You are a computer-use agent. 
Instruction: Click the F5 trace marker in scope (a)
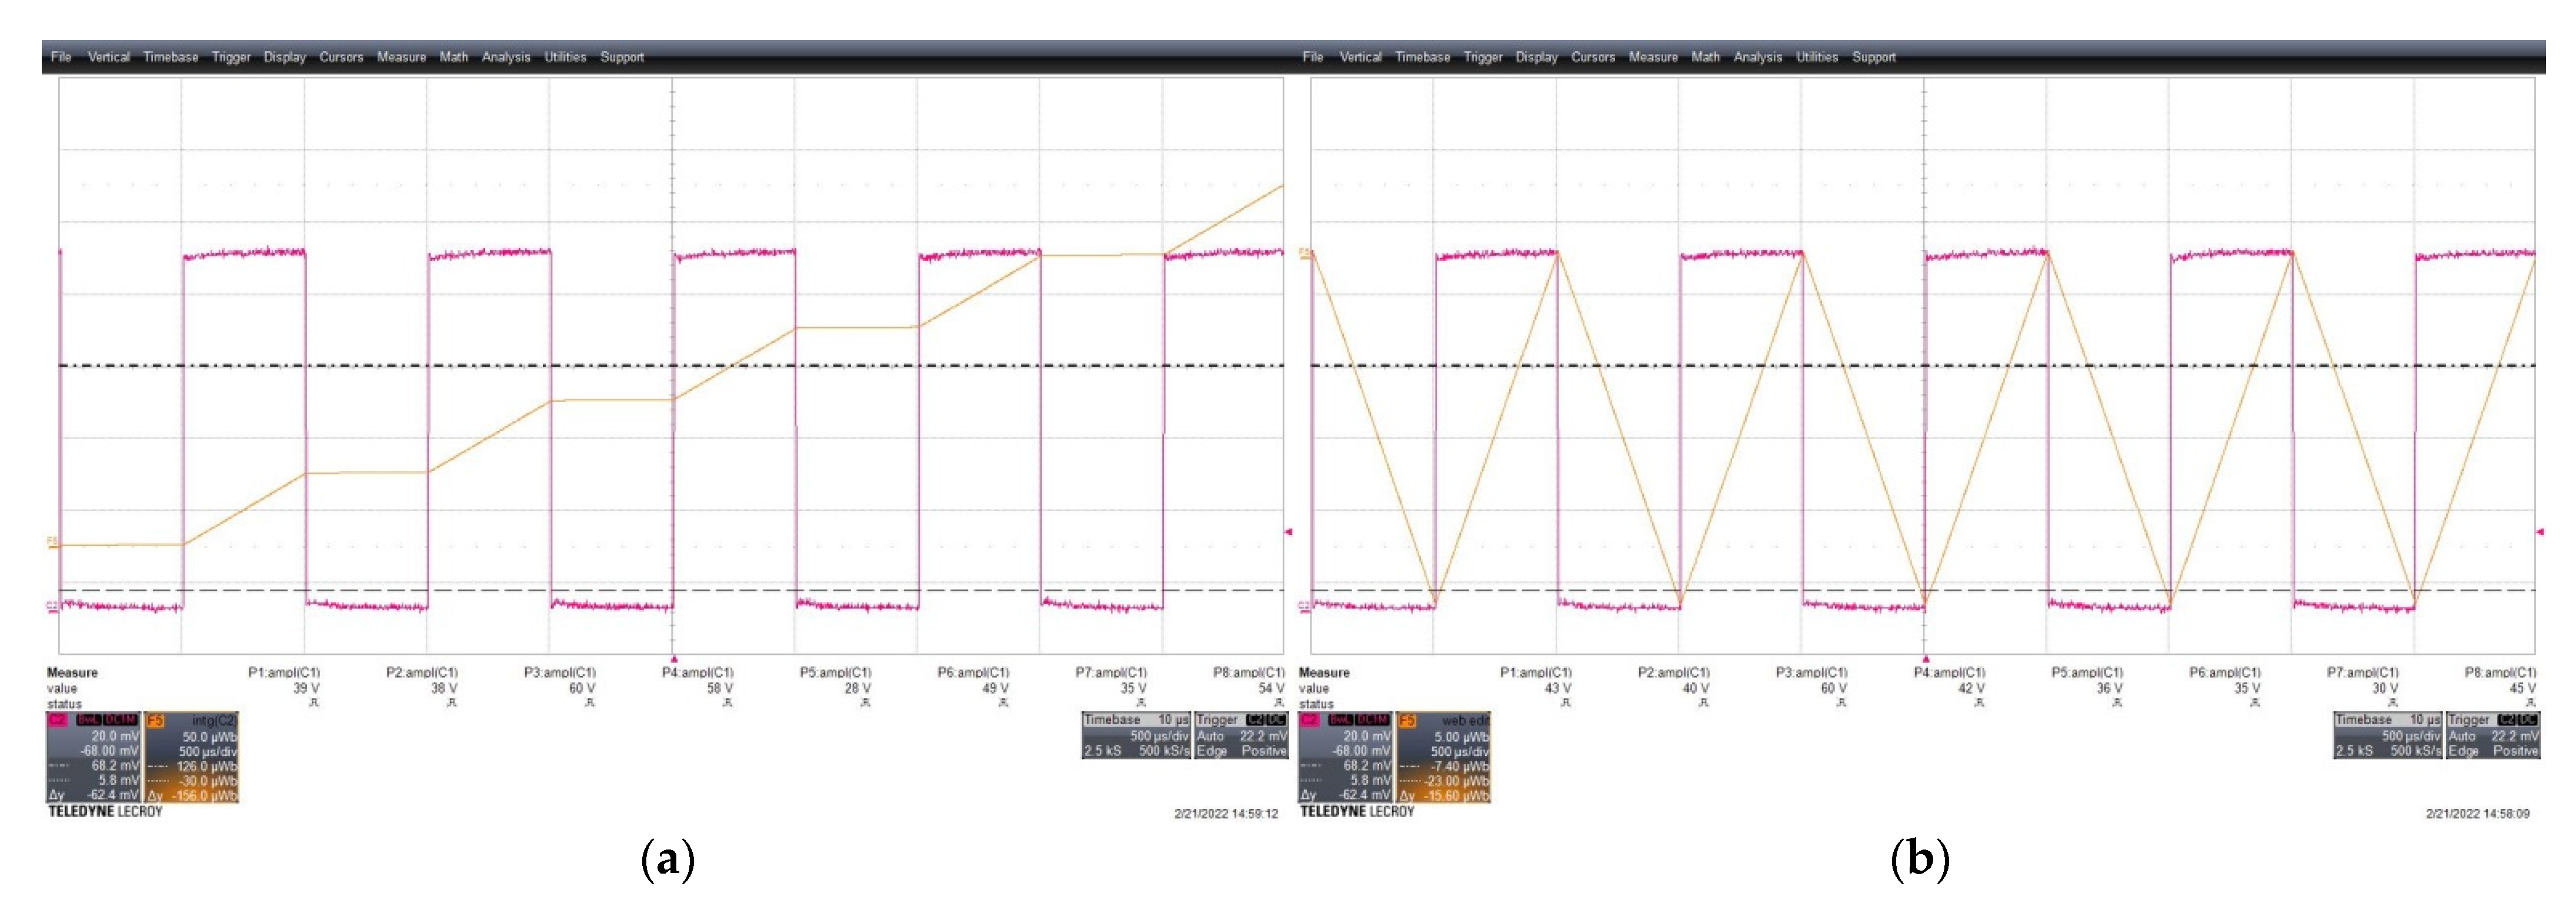coord(53,542)
